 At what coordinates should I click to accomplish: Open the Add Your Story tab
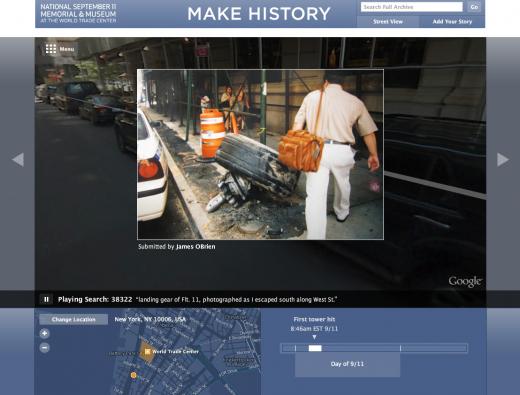452,22
